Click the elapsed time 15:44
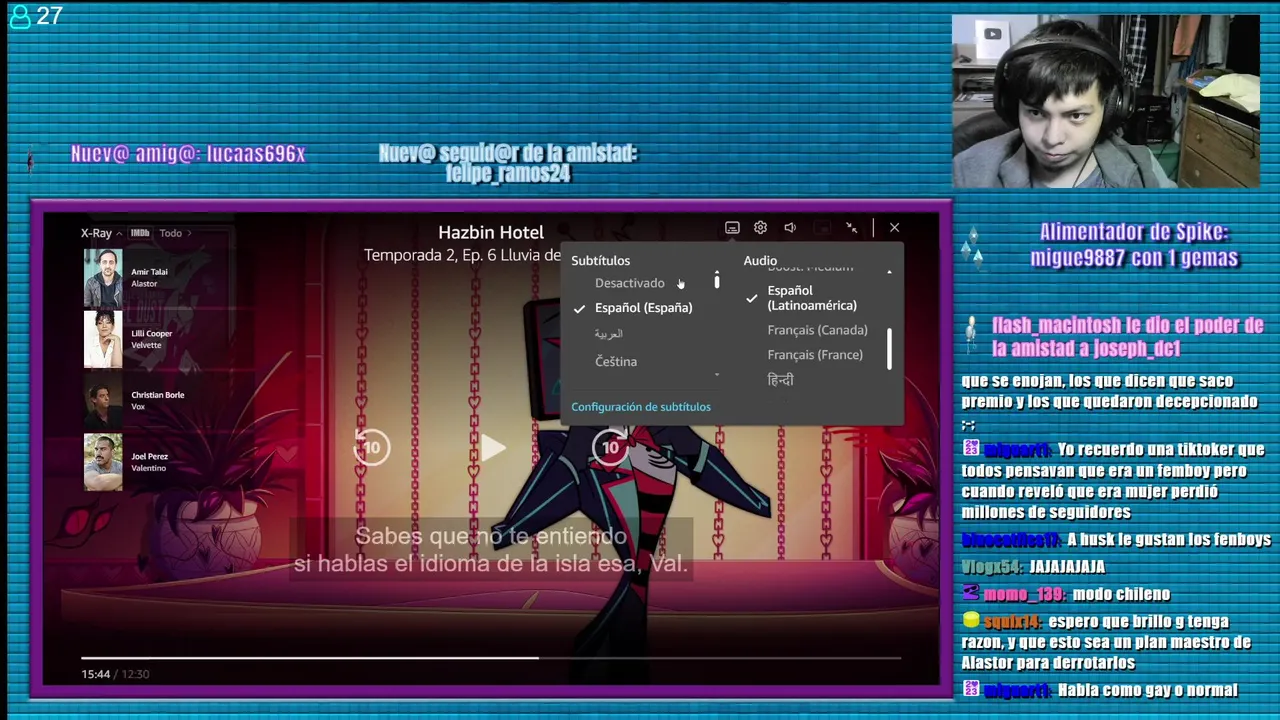The image size is (1280, 720). tap(95, 674)
